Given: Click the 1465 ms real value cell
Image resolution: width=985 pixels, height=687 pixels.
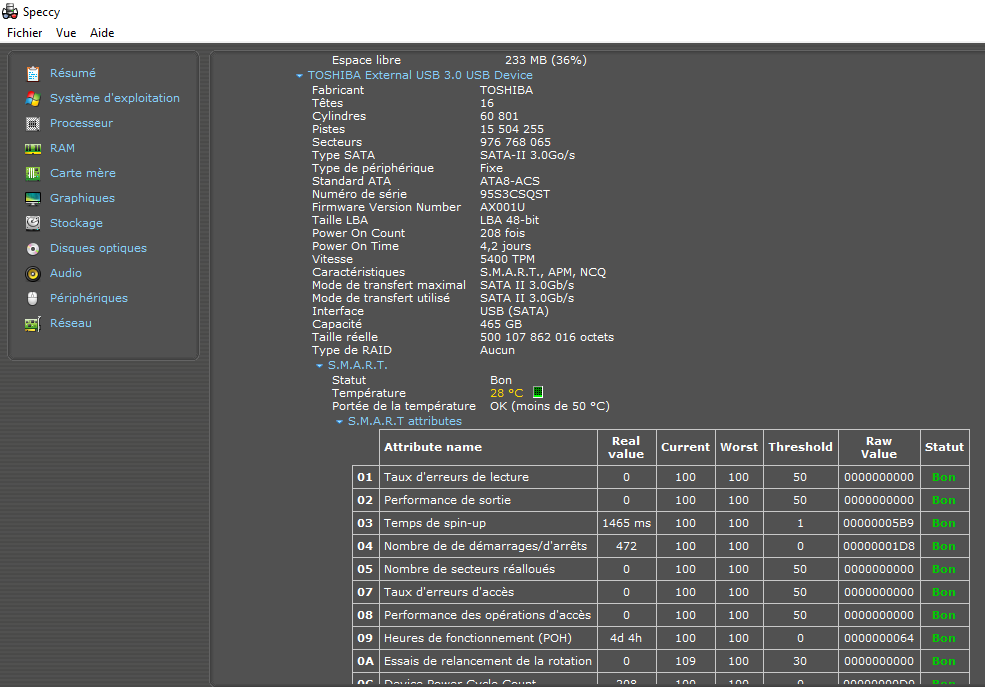Looking at the screenshot, I should 626,523.
